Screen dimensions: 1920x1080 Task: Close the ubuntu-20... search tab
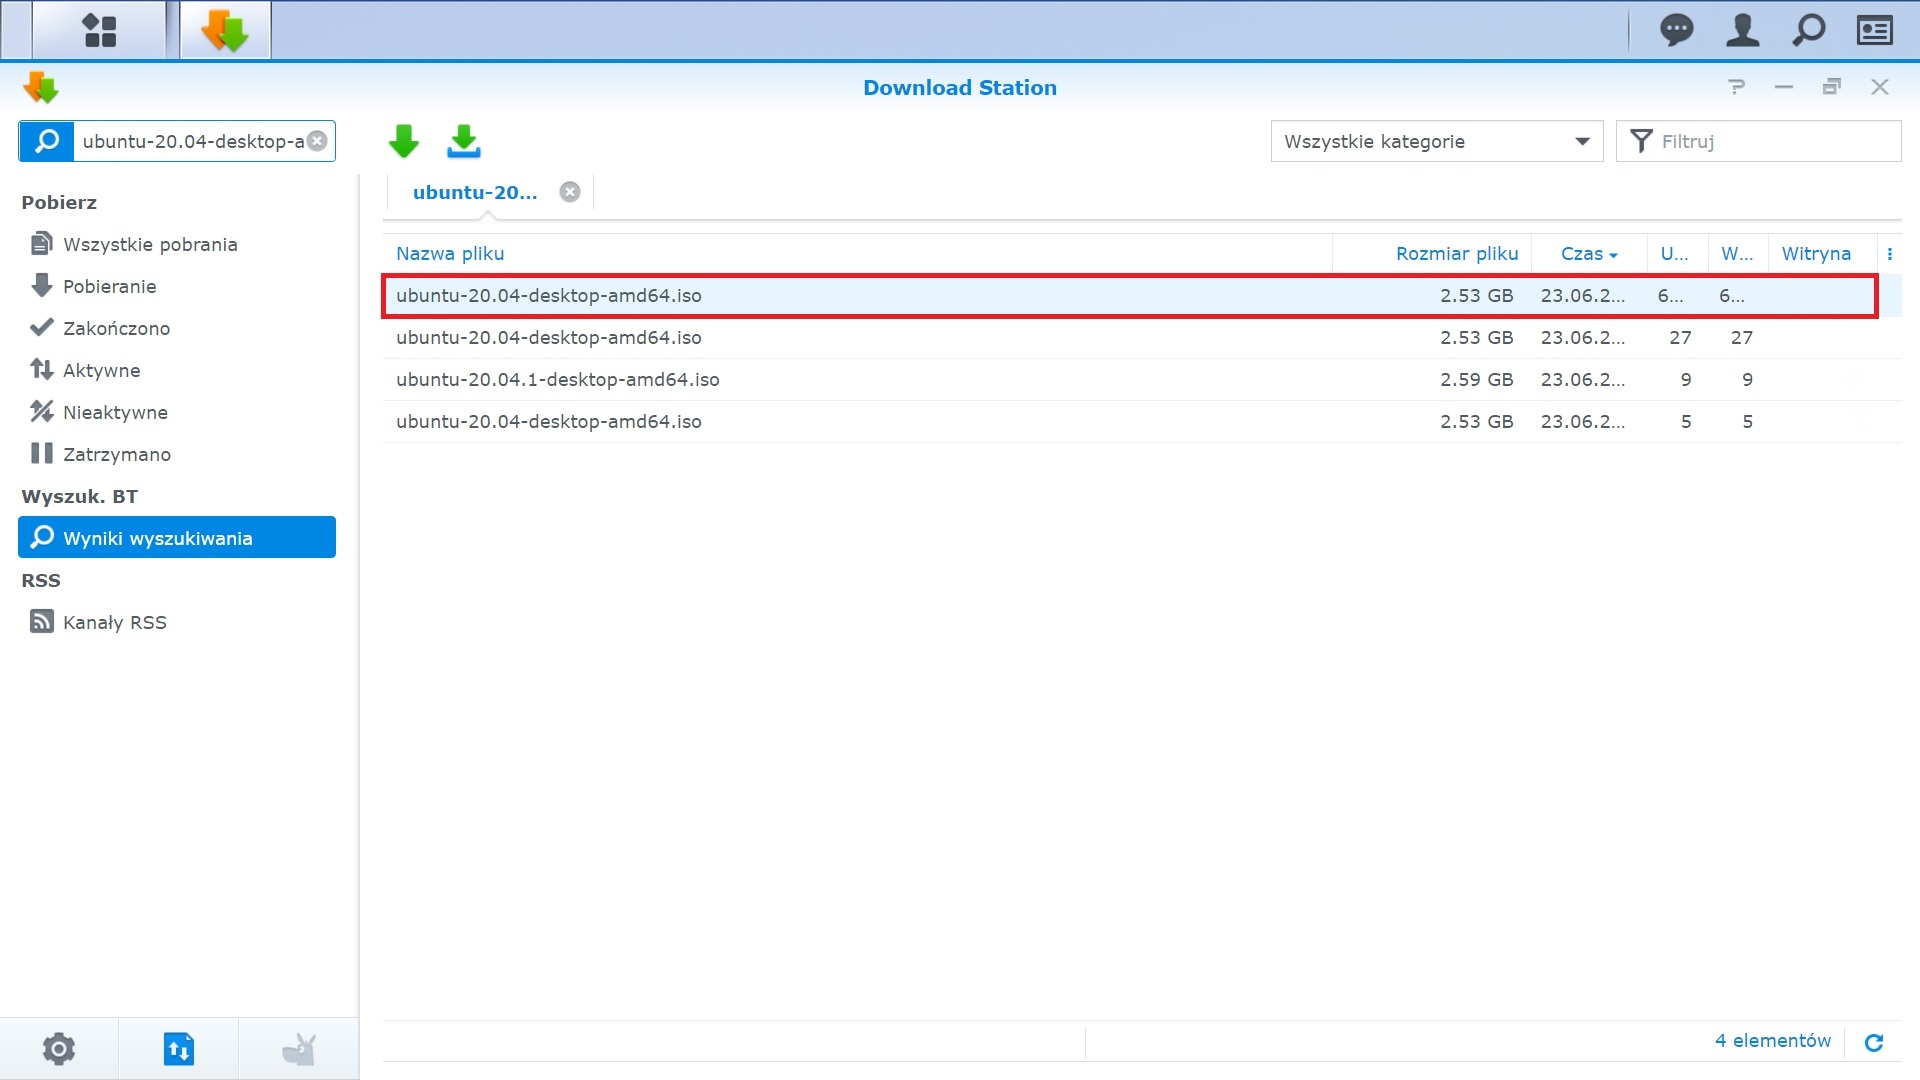pos(570,192)
